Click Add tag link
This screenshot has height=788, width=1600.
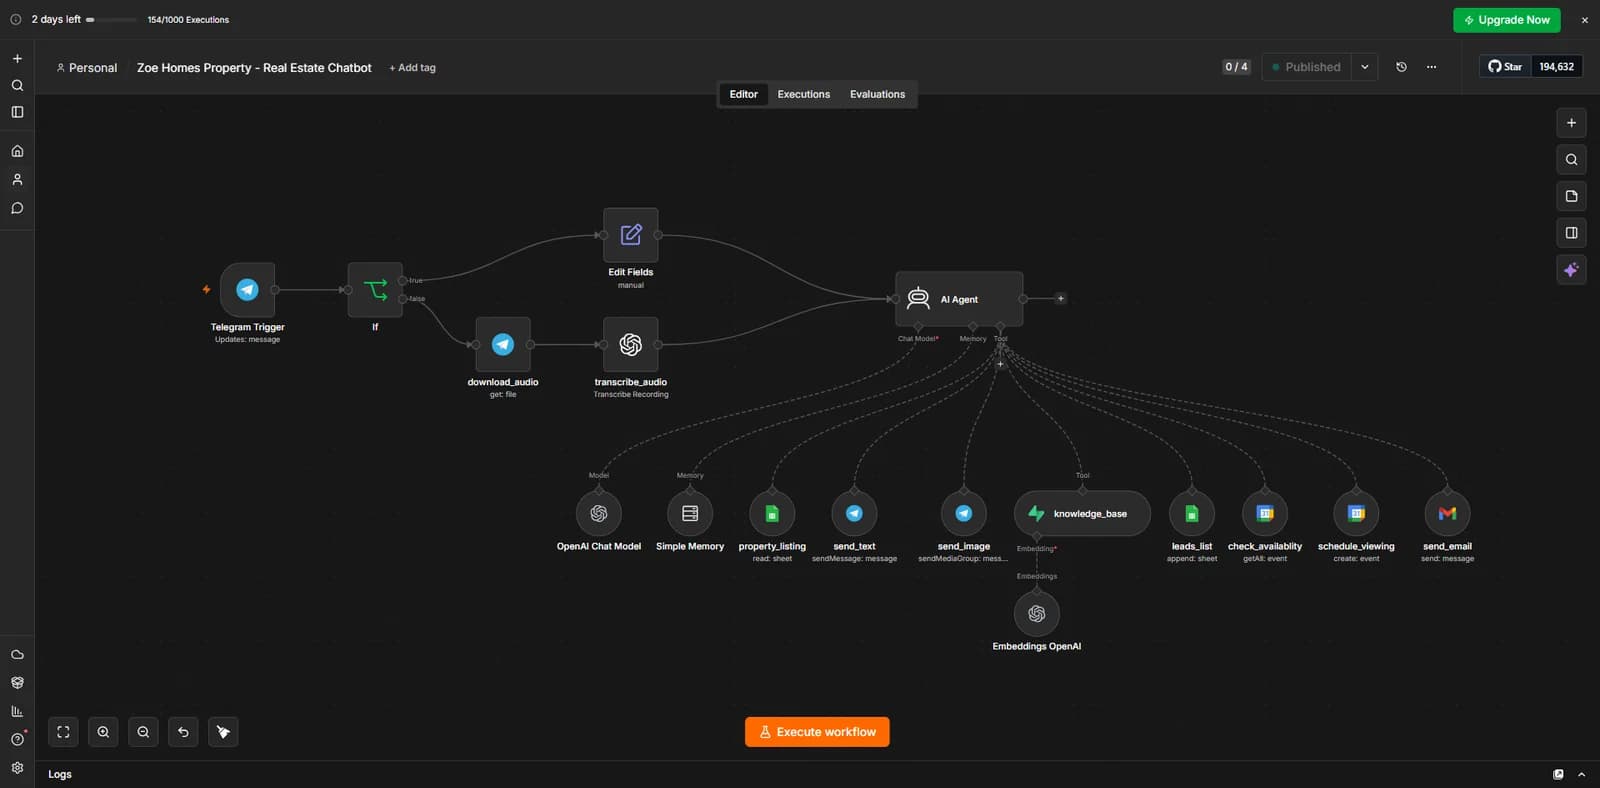[x=412, y=68]
